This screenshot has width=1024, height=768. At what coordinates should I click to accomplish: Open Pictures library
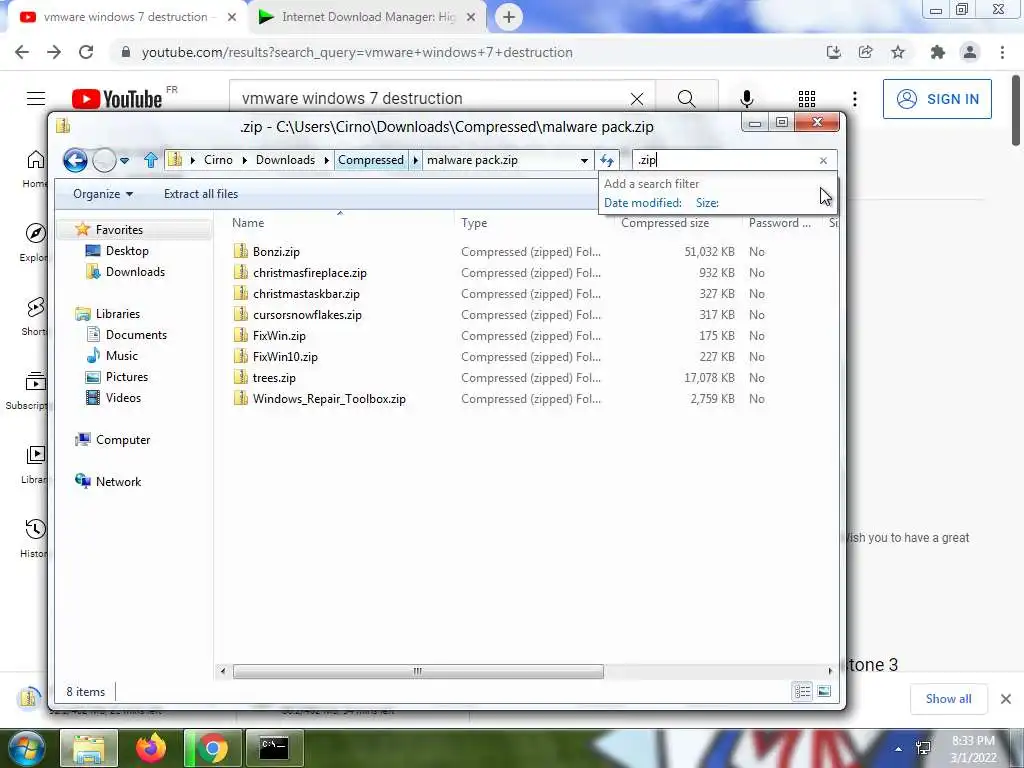click(127, 376)
